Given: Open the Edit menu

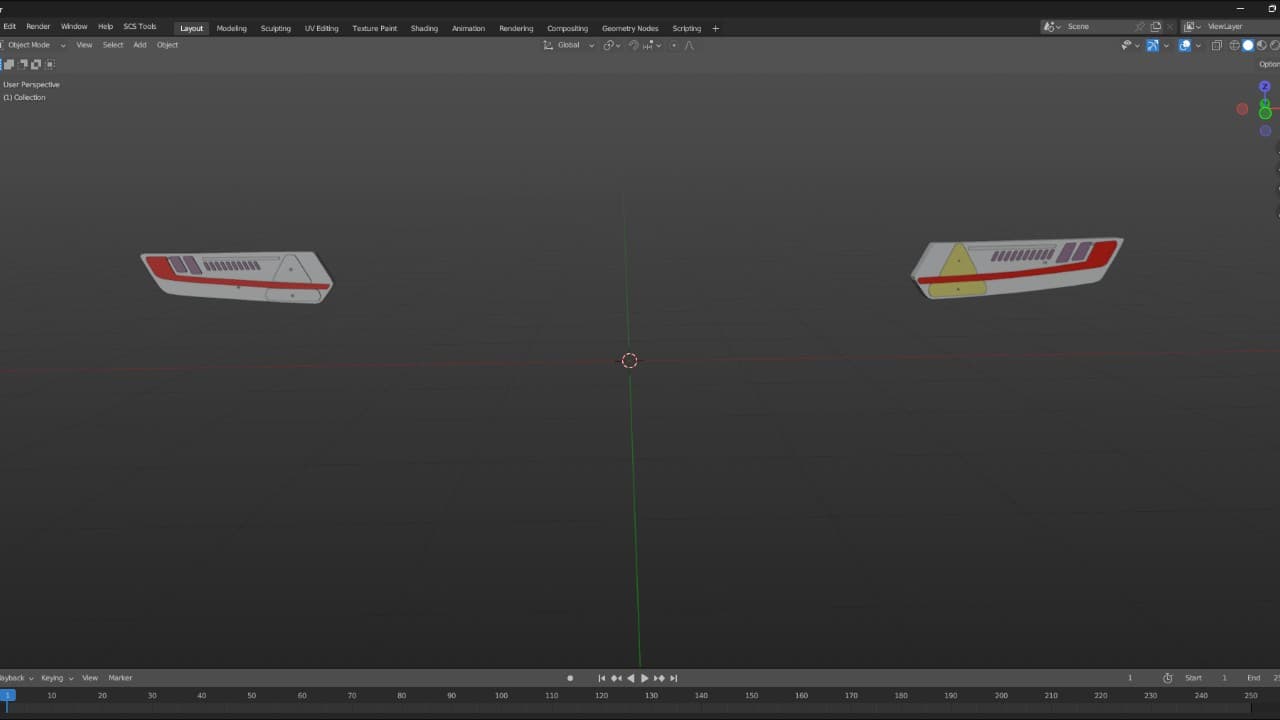Looking at the screenshot, I should click(x=9, y=27).
